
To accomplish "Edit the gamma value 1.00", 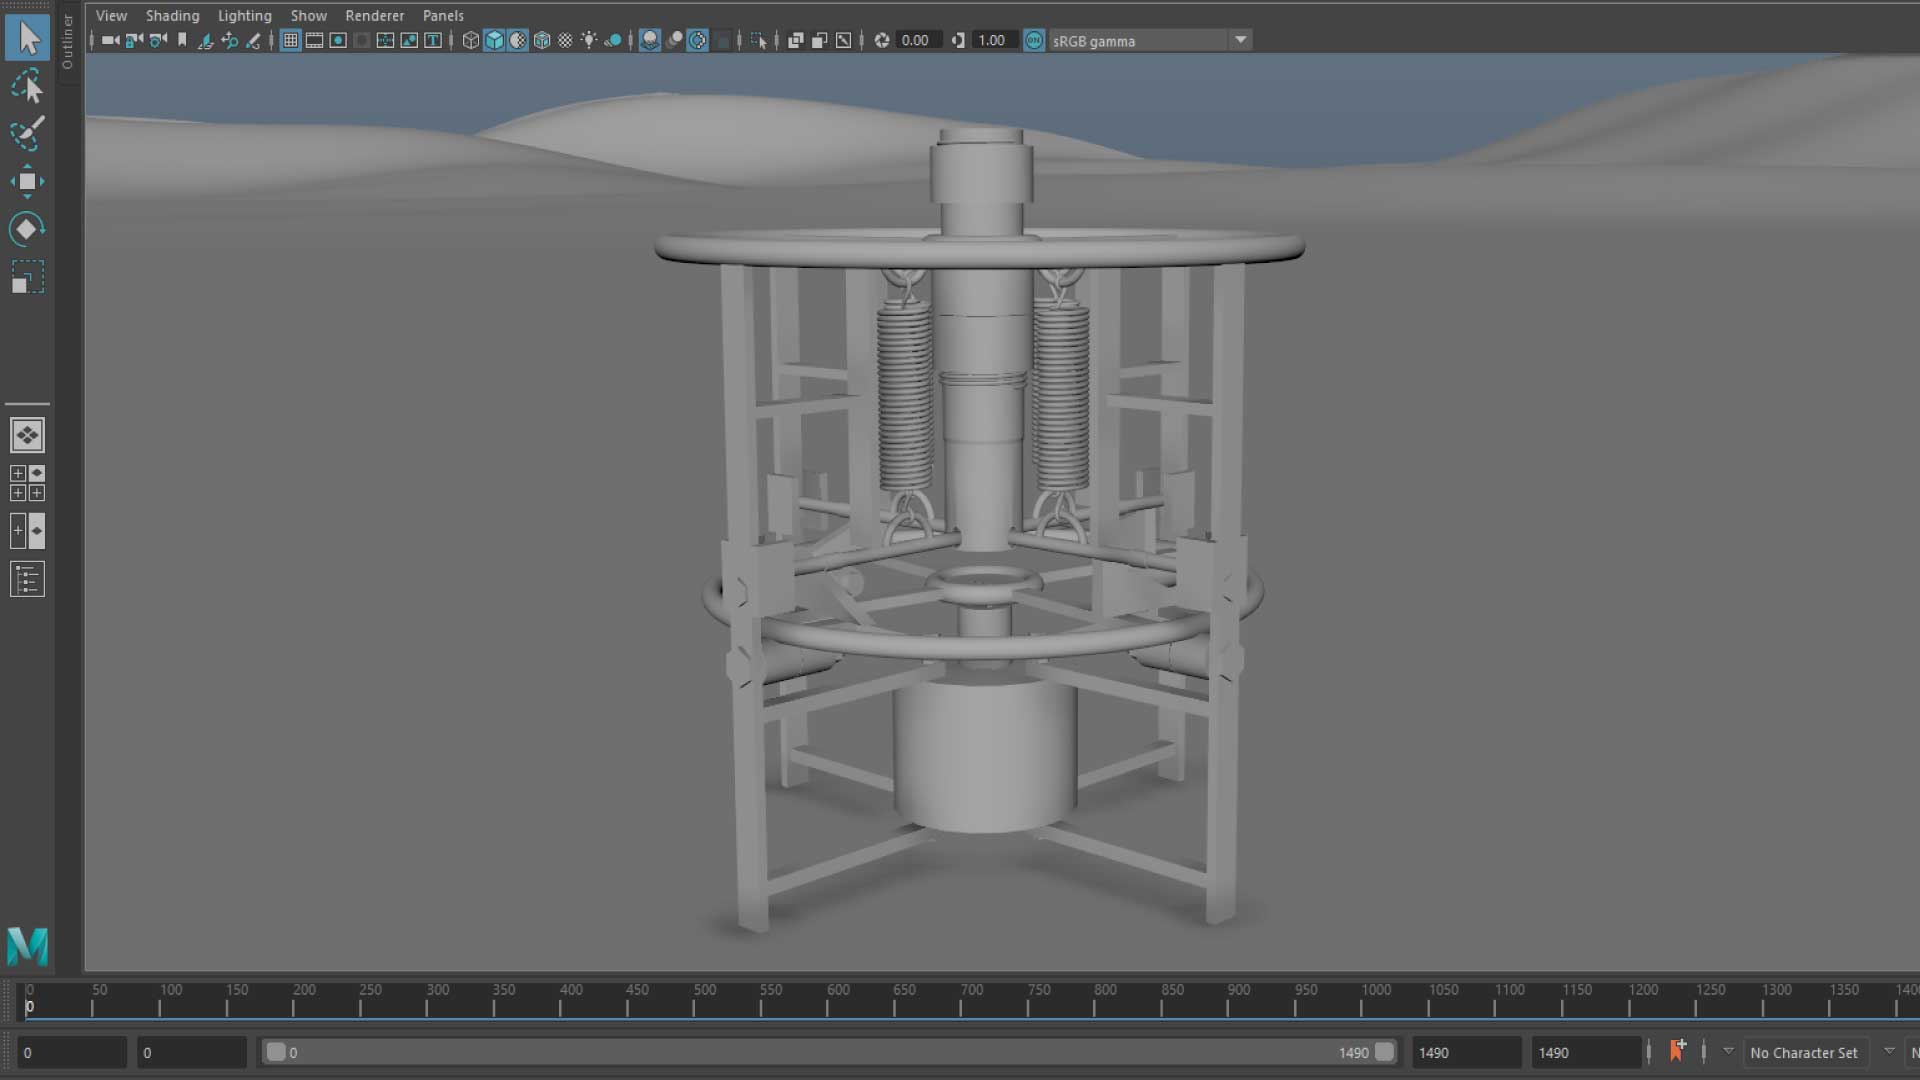I will [x=995, y=40].
